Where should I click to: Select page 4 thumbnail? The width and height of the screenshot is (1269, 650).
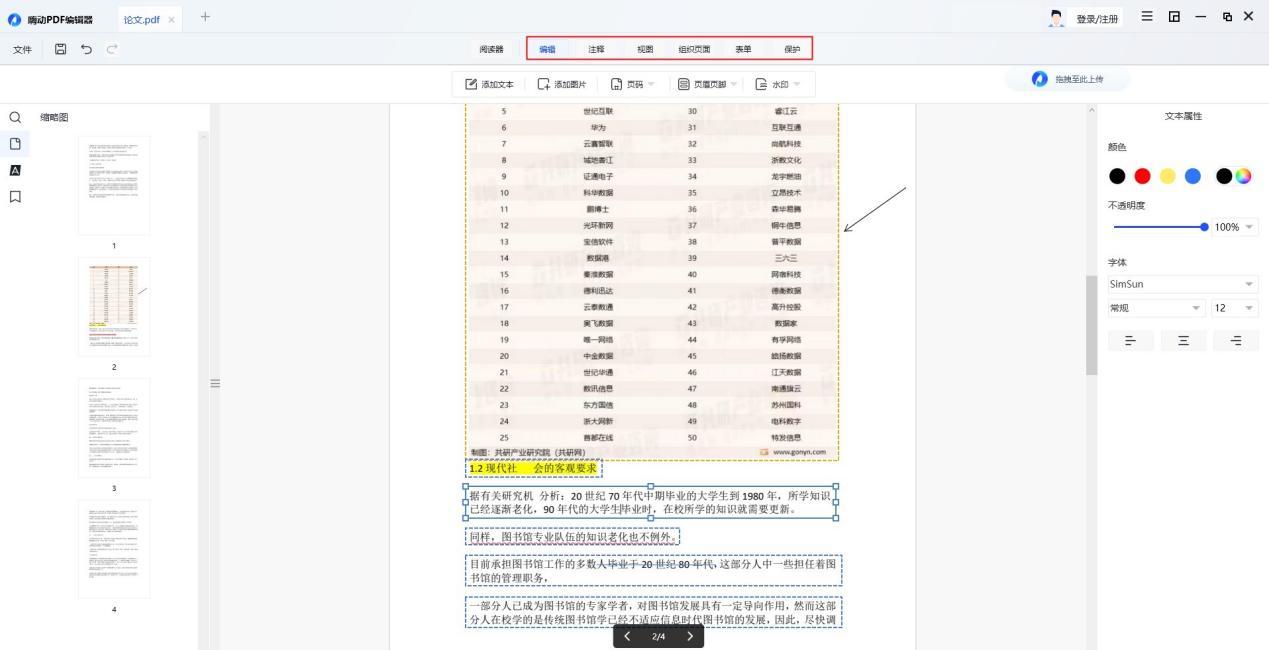pos(114,549)
